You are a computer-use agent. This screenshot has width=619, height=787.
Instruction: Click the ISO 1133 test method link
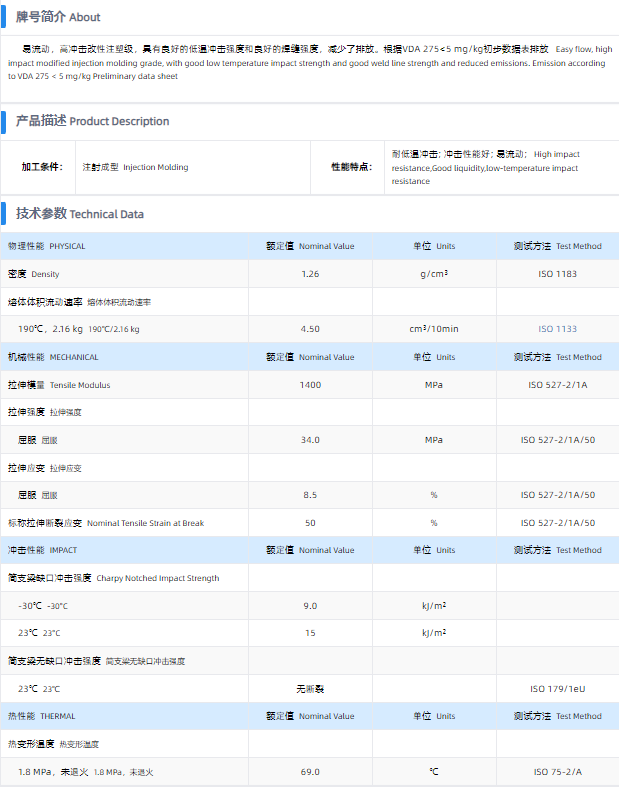[x=557, y=329]
